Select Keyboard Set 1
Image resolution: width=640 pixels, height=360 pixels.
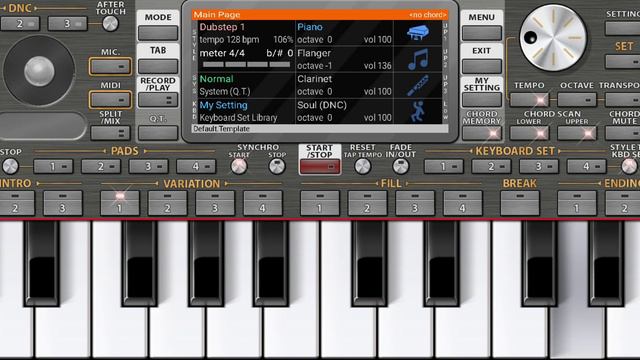444,167
